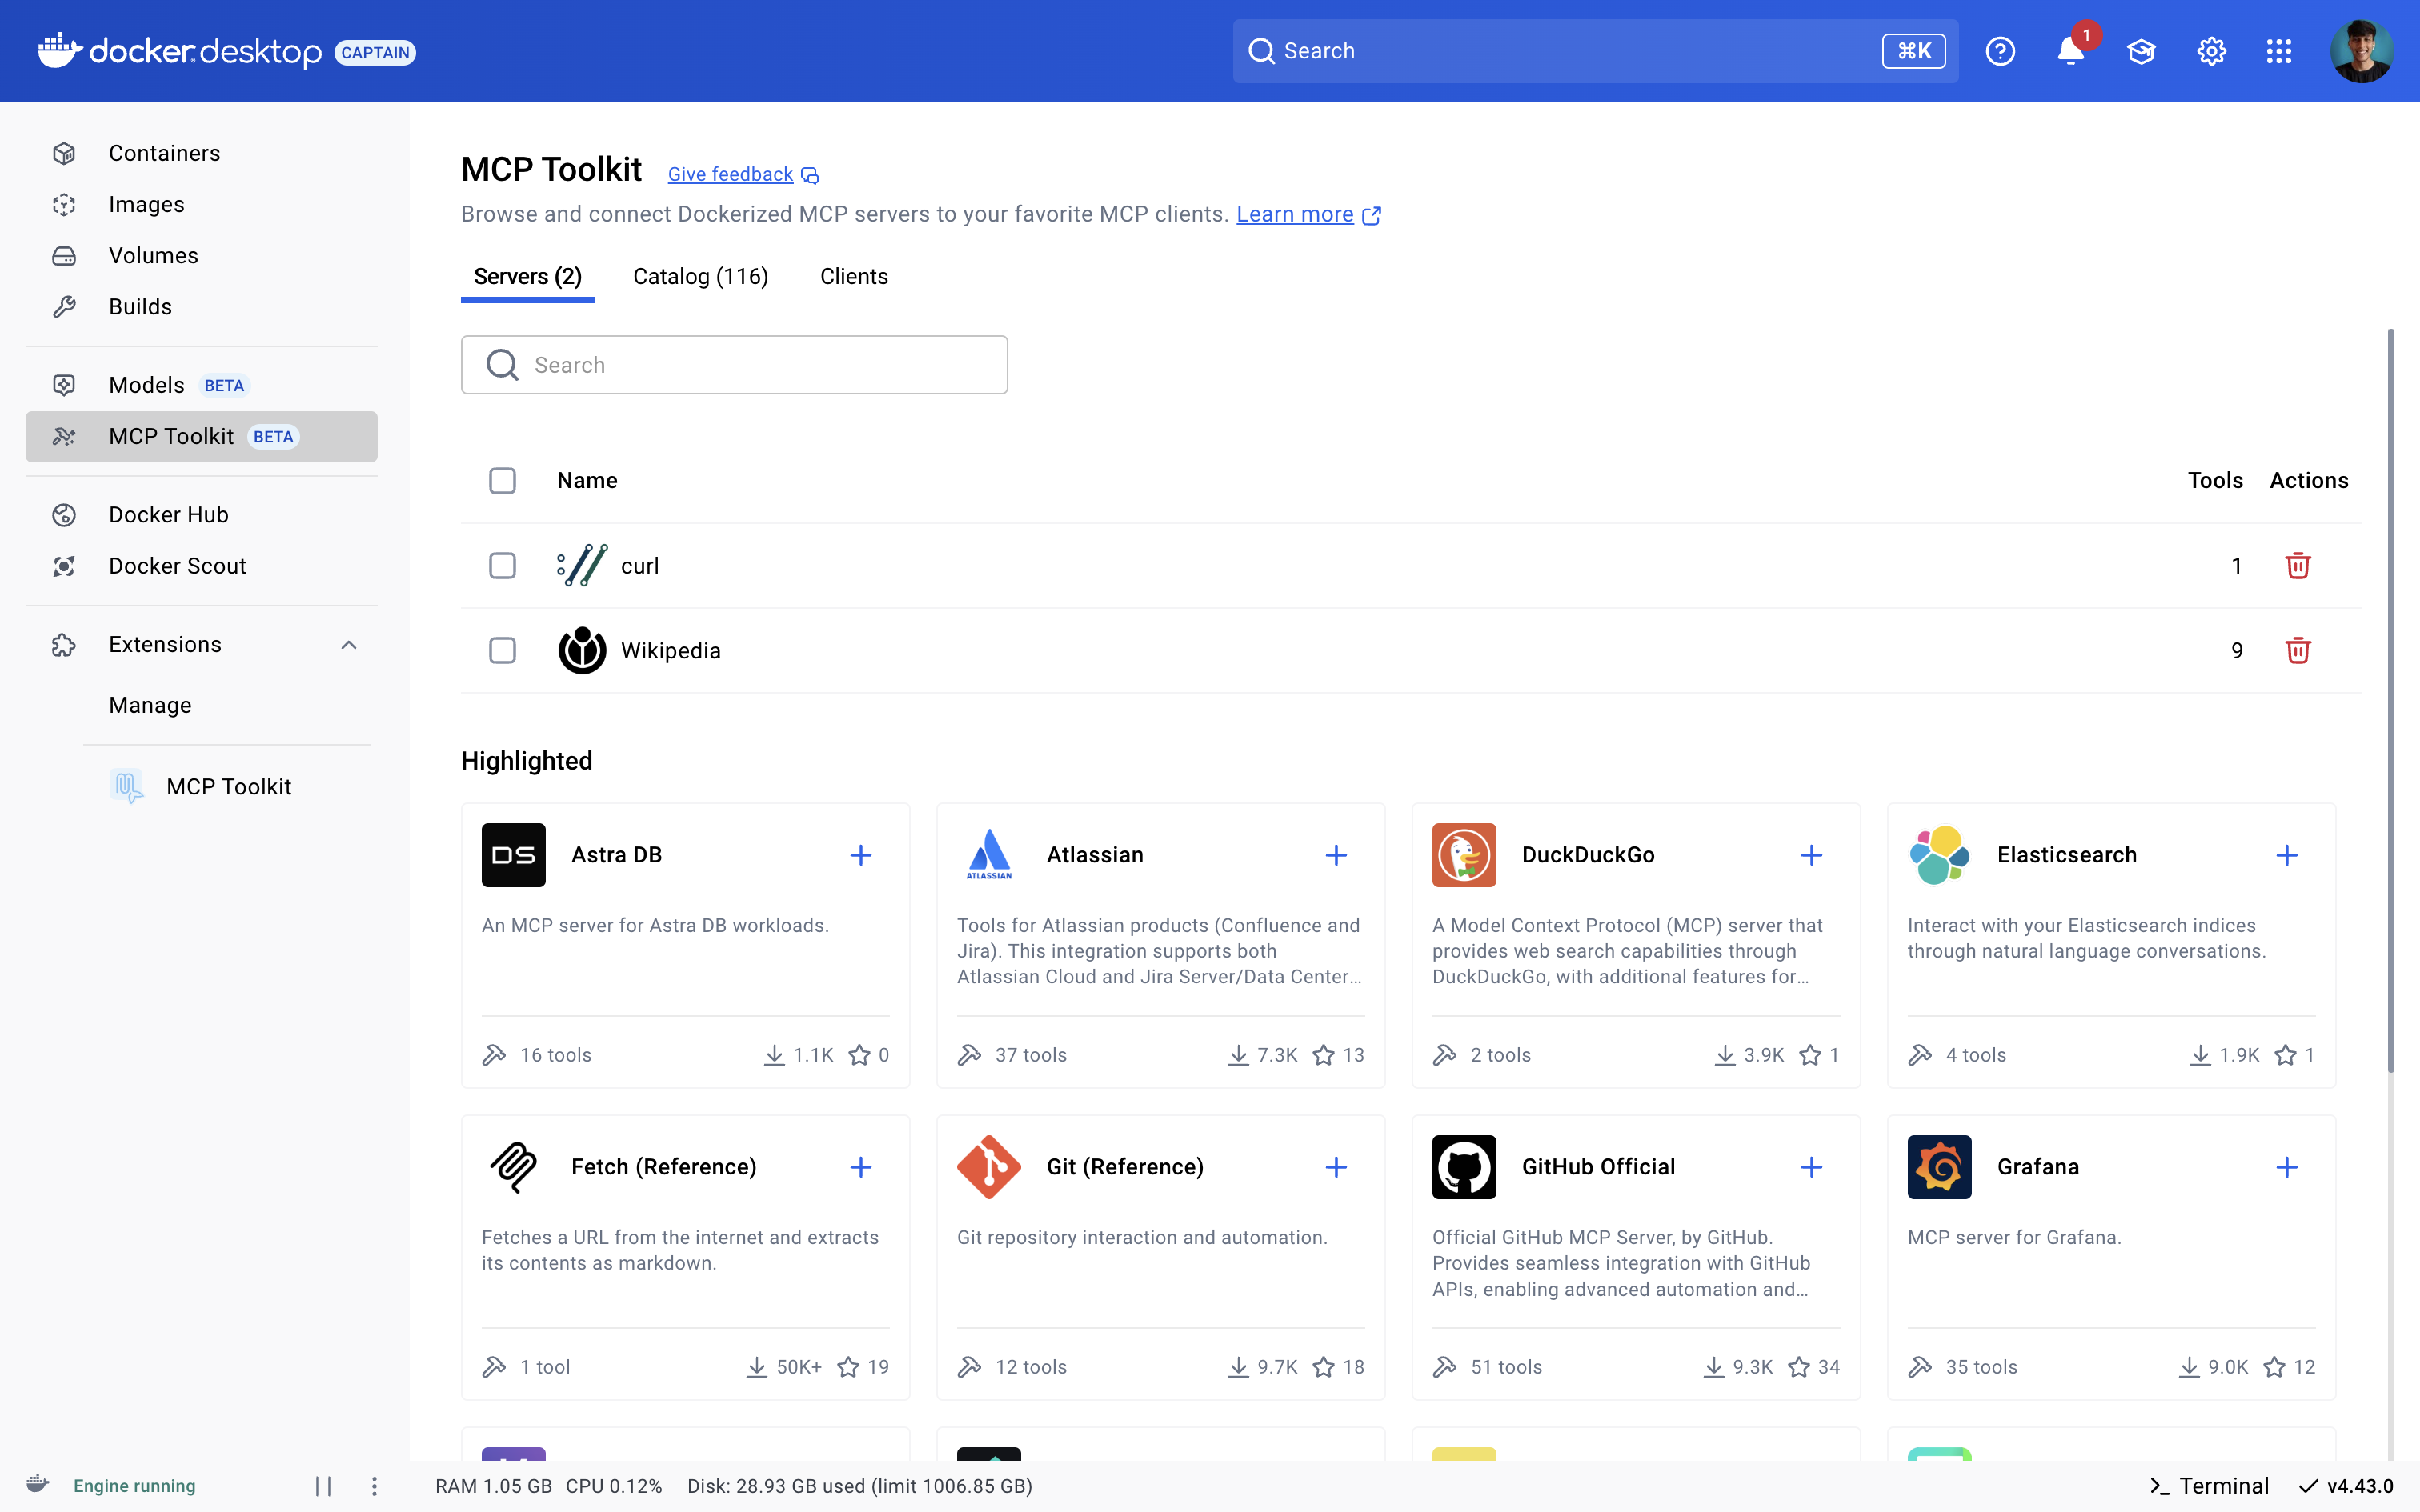2420x1512 pixels.
Task: Add GitHub Official server using plus icon
Action: pos(1811,1167)
